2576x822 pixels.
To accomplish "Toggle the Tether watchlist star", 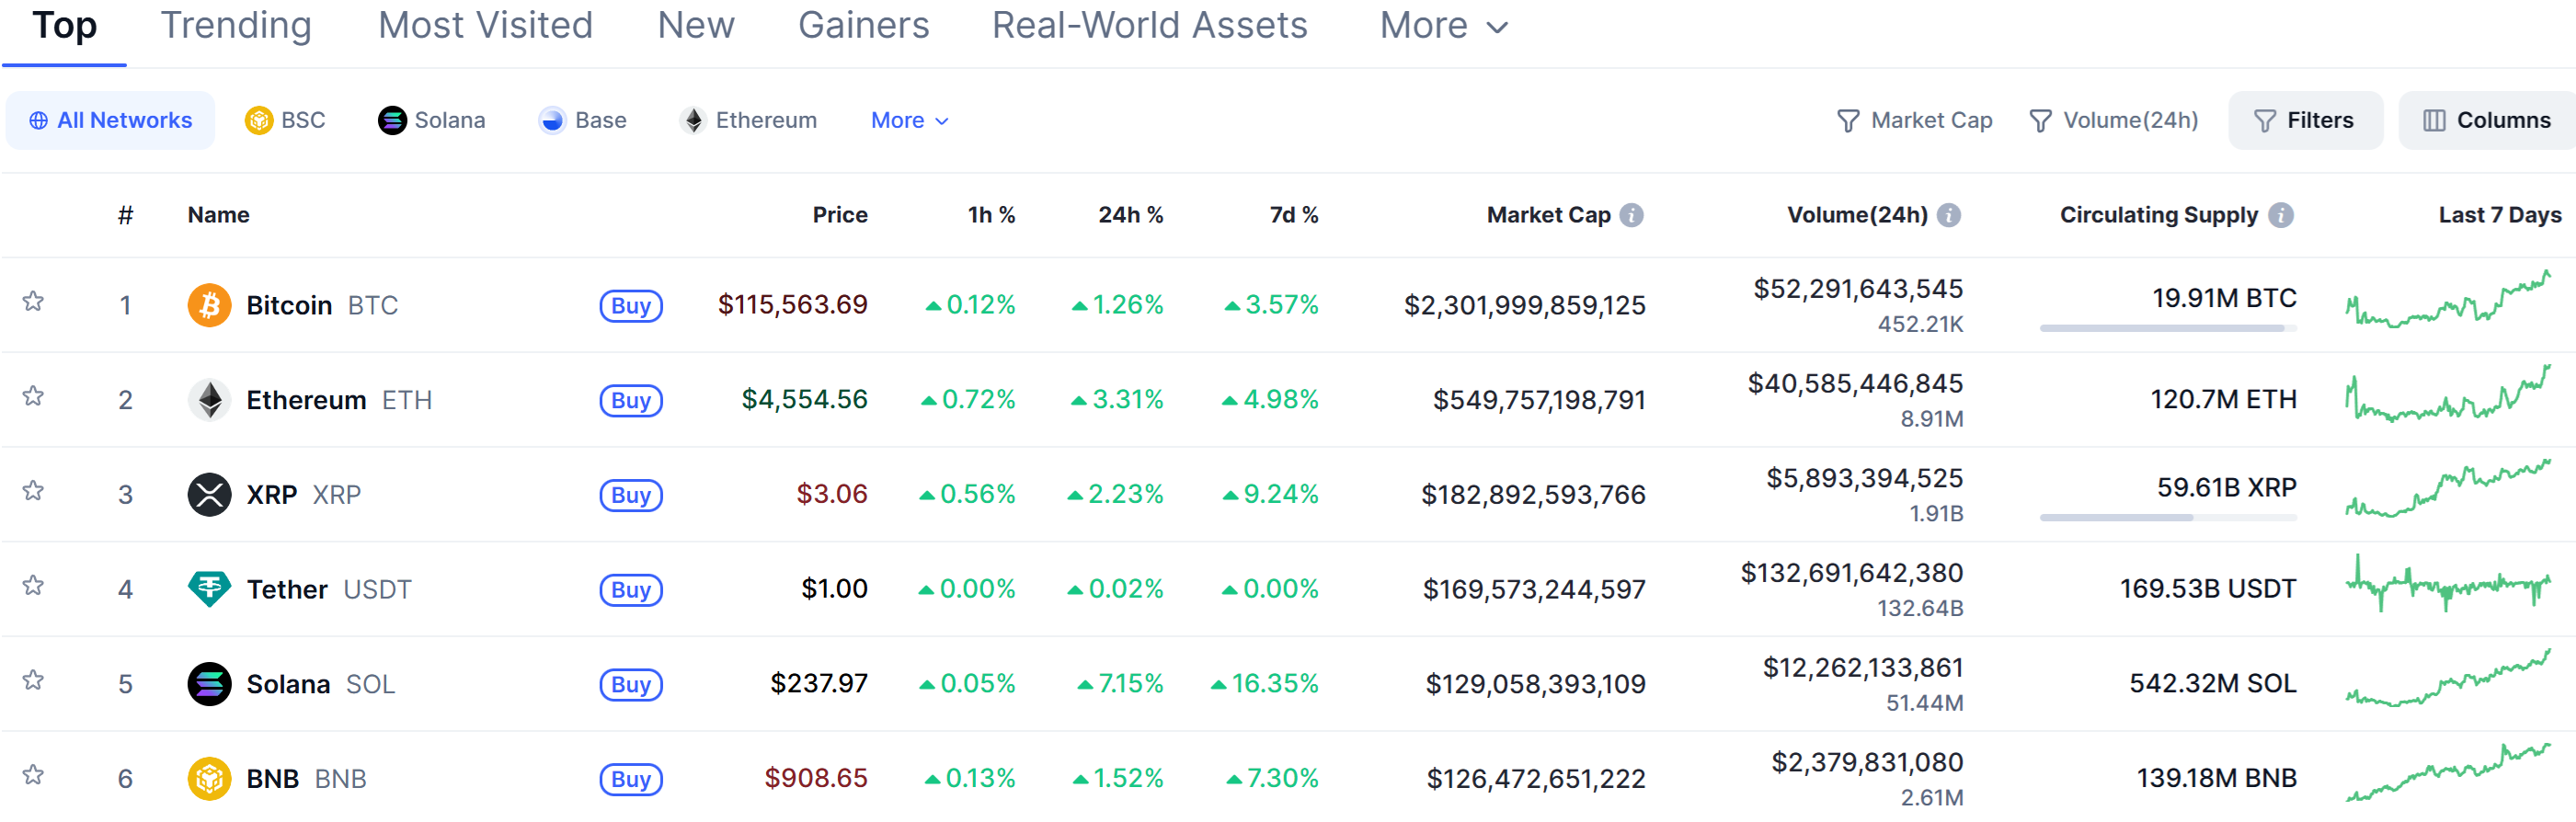I will pos(33,585).
